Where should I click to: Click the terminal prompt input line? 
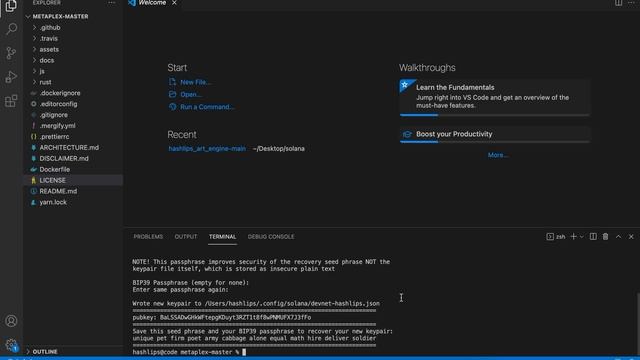click(189, 352)
